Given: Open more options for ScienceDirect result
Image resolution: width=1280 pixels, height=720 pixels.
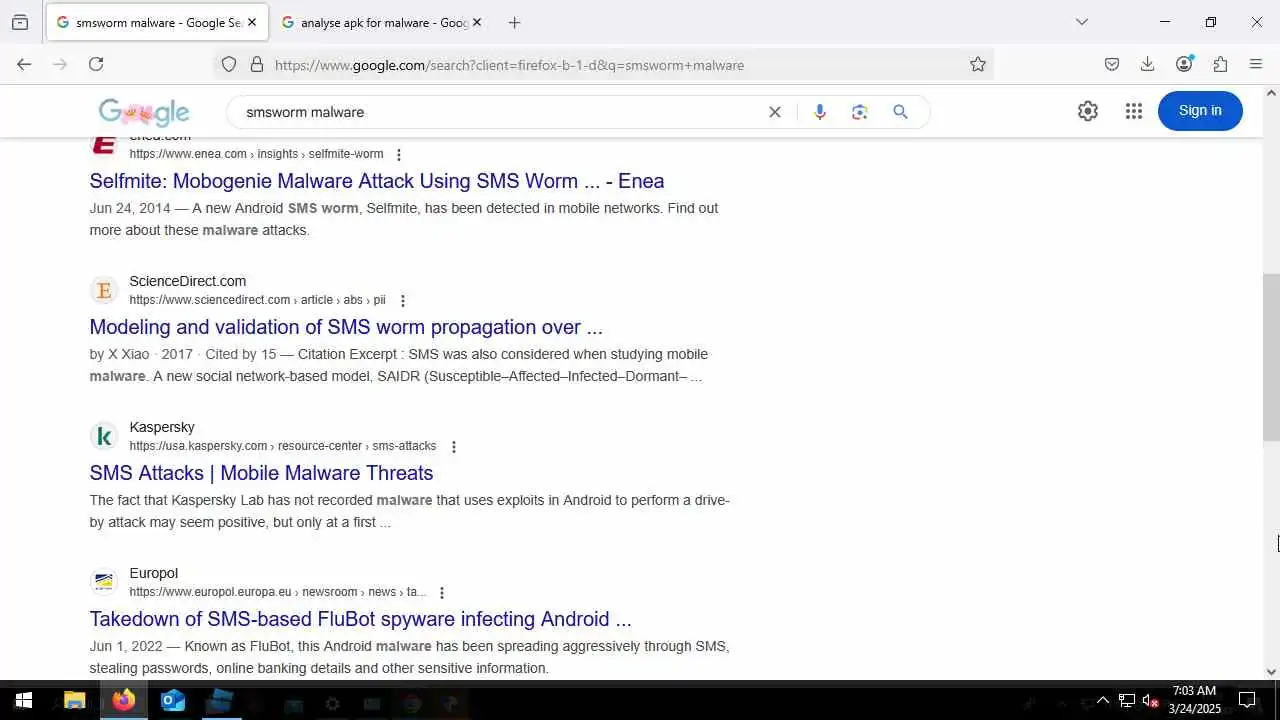Looking at the screenshot, I should pos(403,301).
